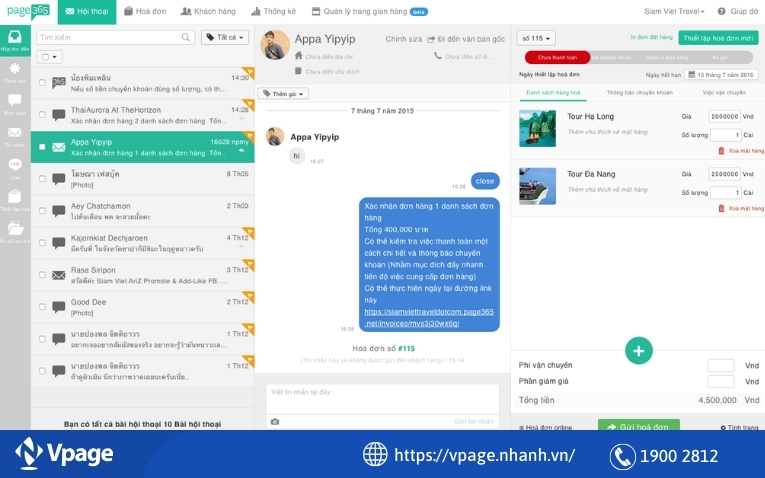Open the số 115 invoice dropdown
The height and width of the screenshot is (478, 765).
536,38
